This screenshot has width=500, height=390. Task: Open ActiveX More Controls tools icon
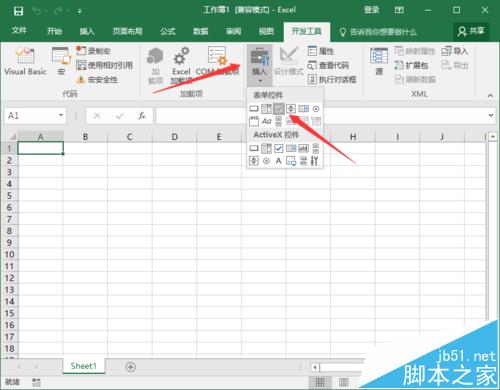[315, 161]
